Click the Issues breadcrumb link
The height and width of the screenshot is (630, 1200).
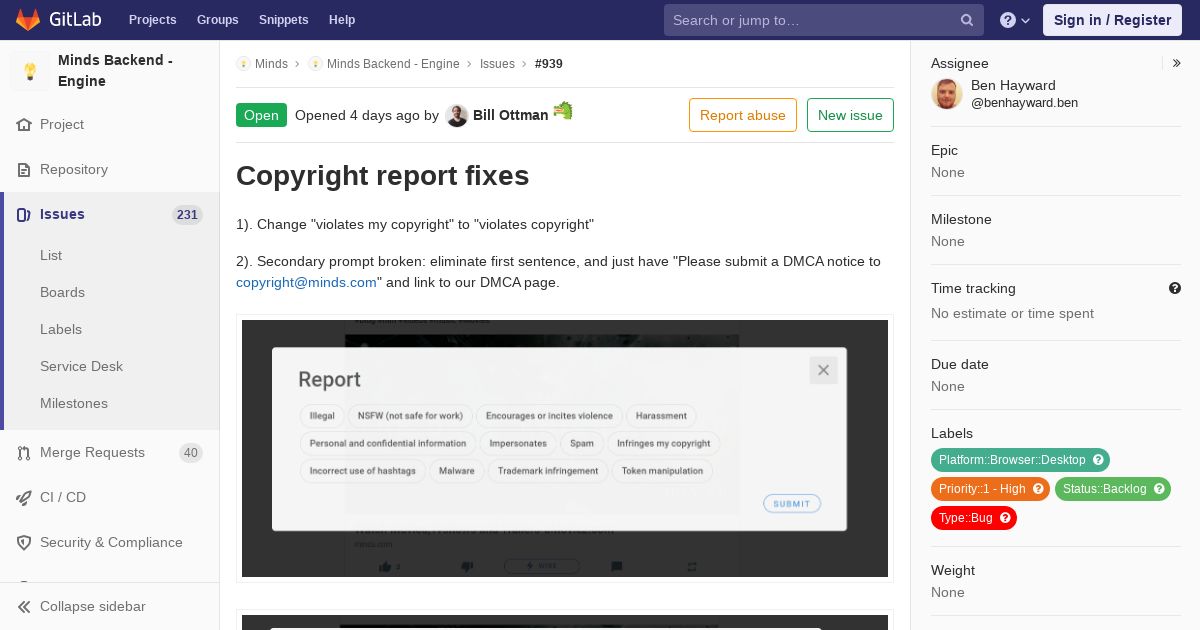pos(497,64)
